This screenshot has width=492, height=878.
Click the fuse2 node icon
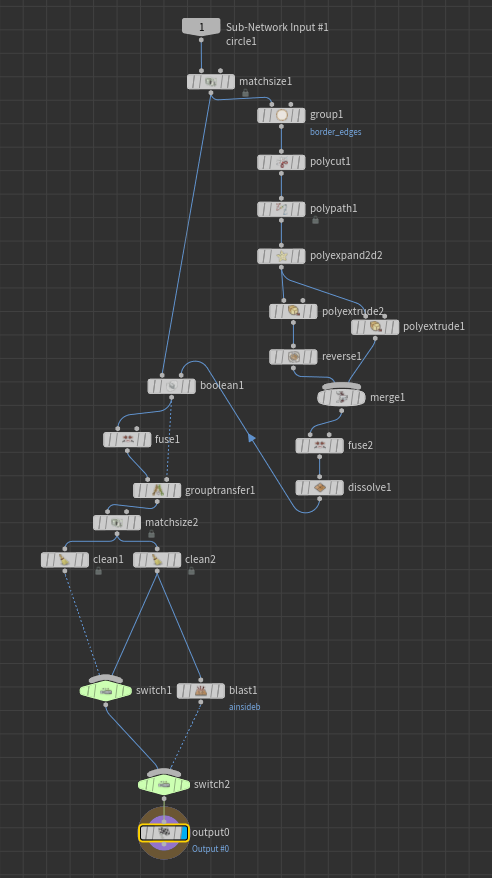tap(320, 446)
